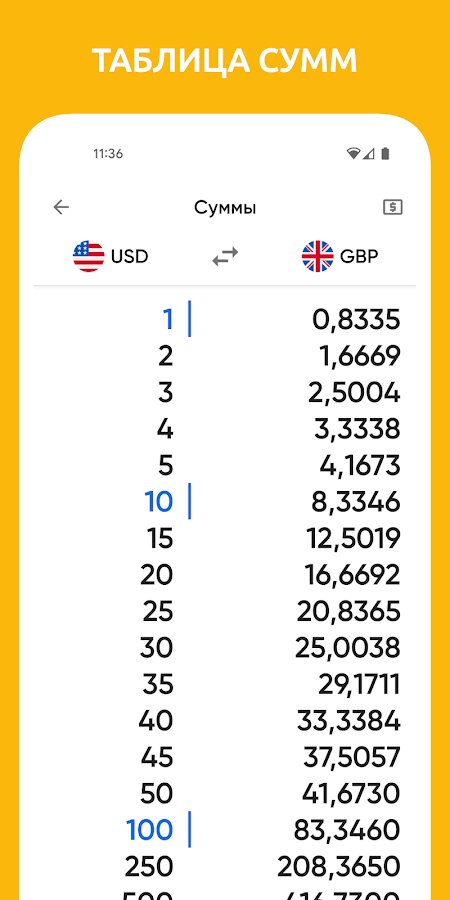Select GBP currency selector
450x900 pixels.
[340, 256]
